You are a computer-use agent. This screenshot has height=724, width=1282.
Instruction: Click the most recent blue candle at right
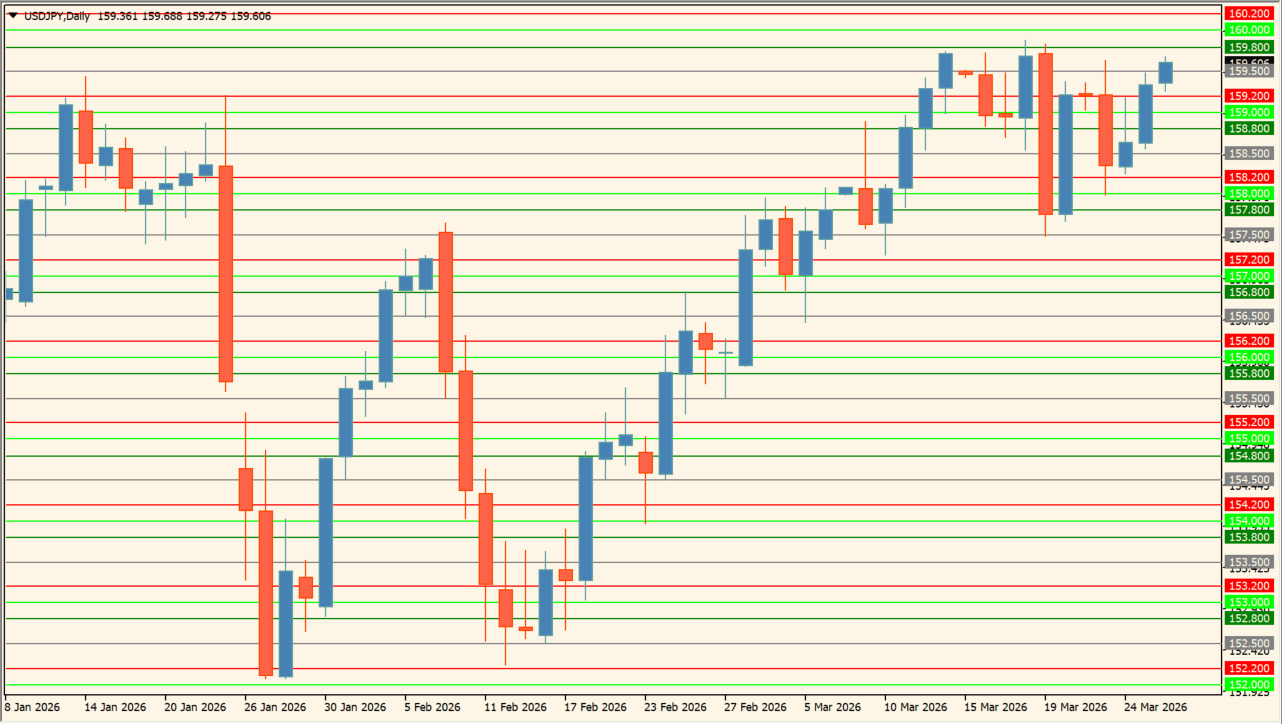click(1165, 72)
